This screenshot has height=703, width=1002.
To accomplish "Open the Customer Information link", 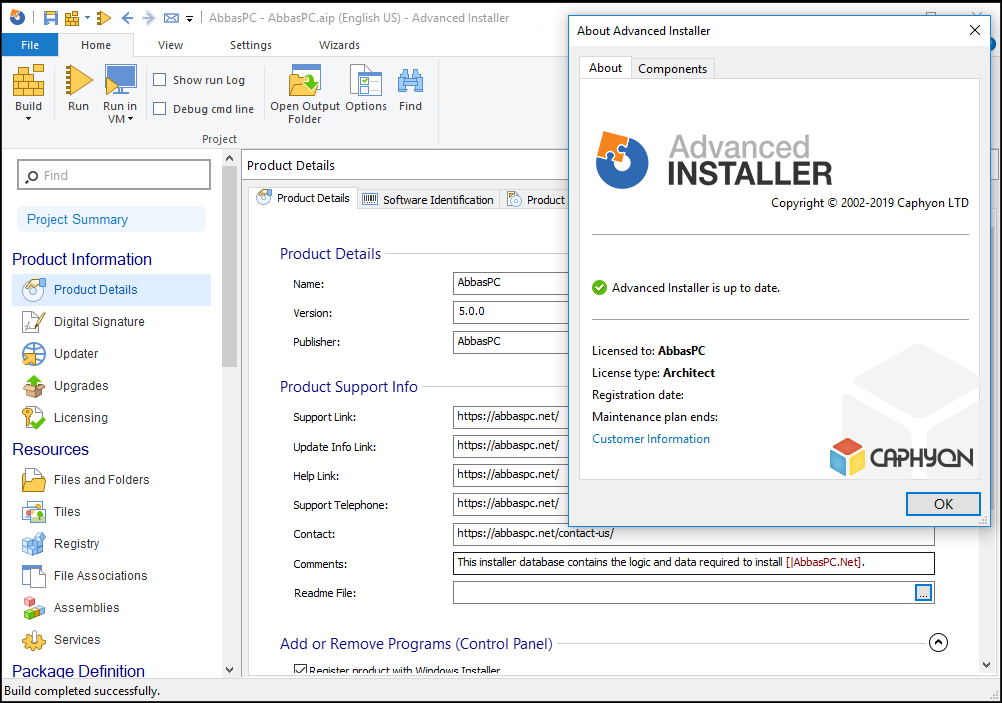I will (x=651, y=439).
